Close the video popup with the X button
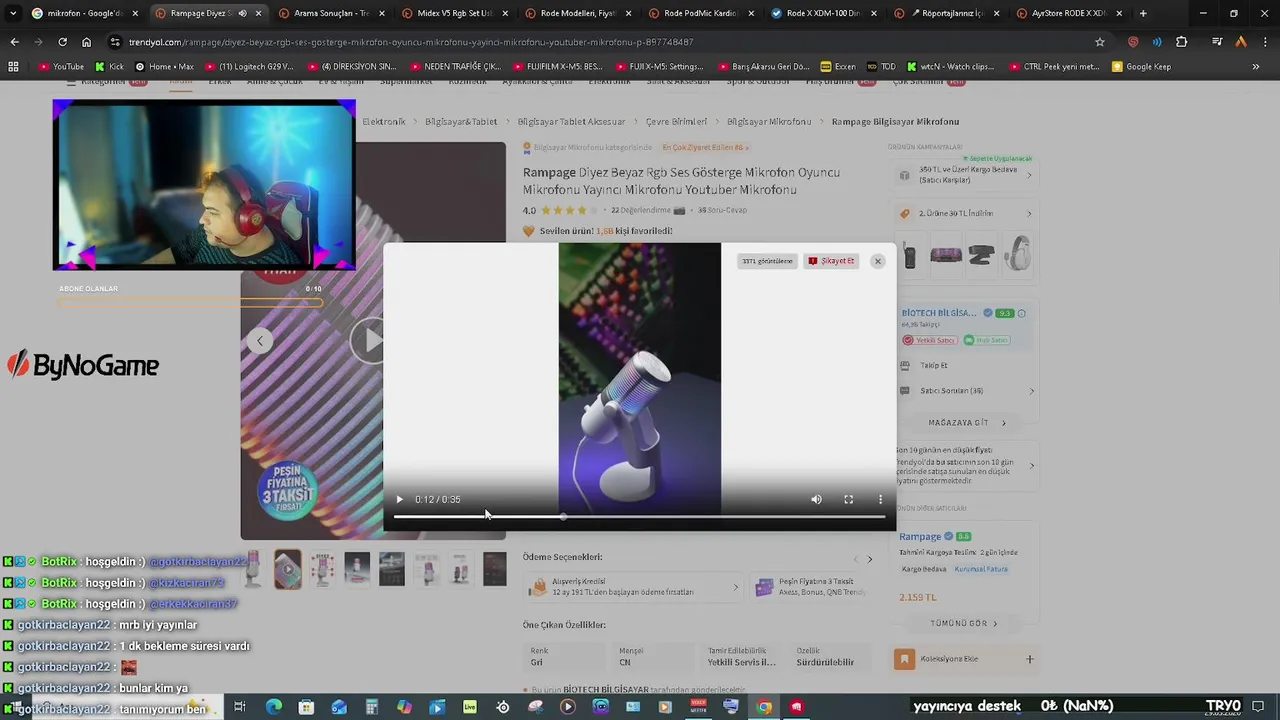The width and height of the screenshot is (1280, 720). 877,261
